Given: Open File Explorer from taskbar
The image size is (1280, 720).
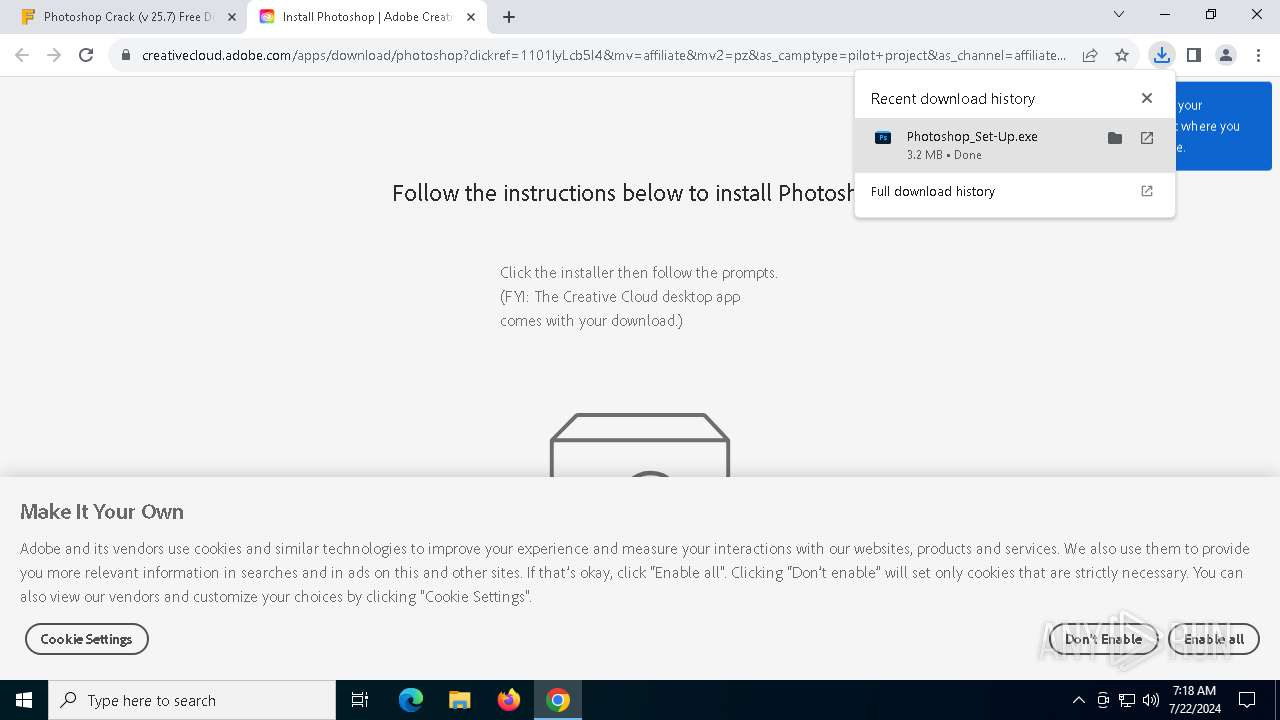Looking at the screenshot, I should coord(460,700).
